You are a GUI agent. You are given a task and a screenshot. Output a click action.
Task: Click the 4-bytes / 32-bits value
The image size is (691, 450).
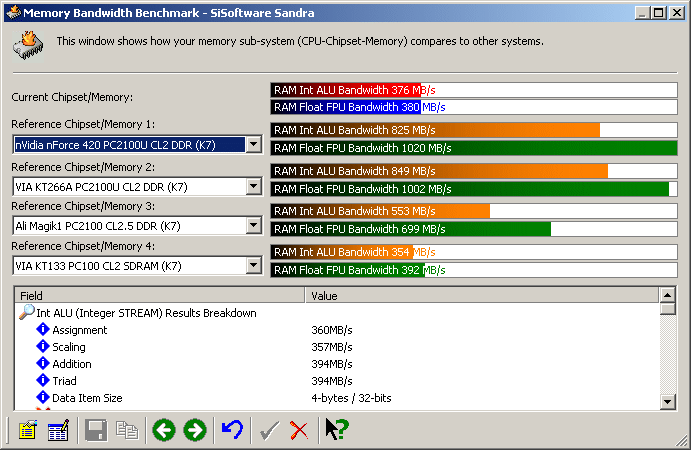(351, 398)
